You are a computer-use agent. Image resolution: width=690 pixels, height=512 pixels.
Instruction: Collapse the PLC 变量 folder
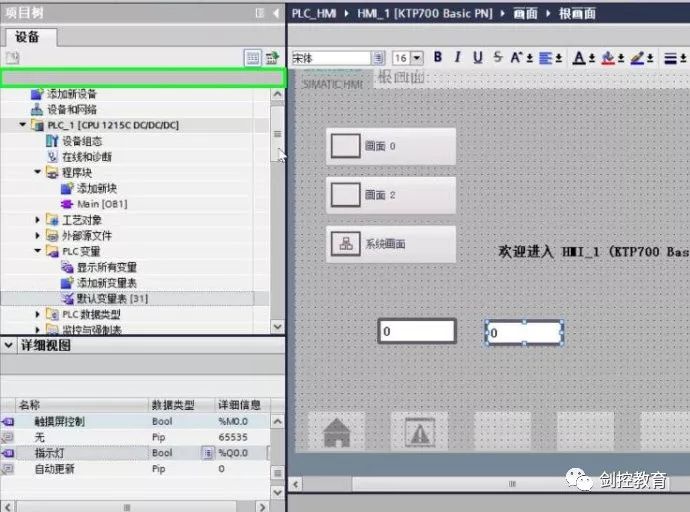37,251
